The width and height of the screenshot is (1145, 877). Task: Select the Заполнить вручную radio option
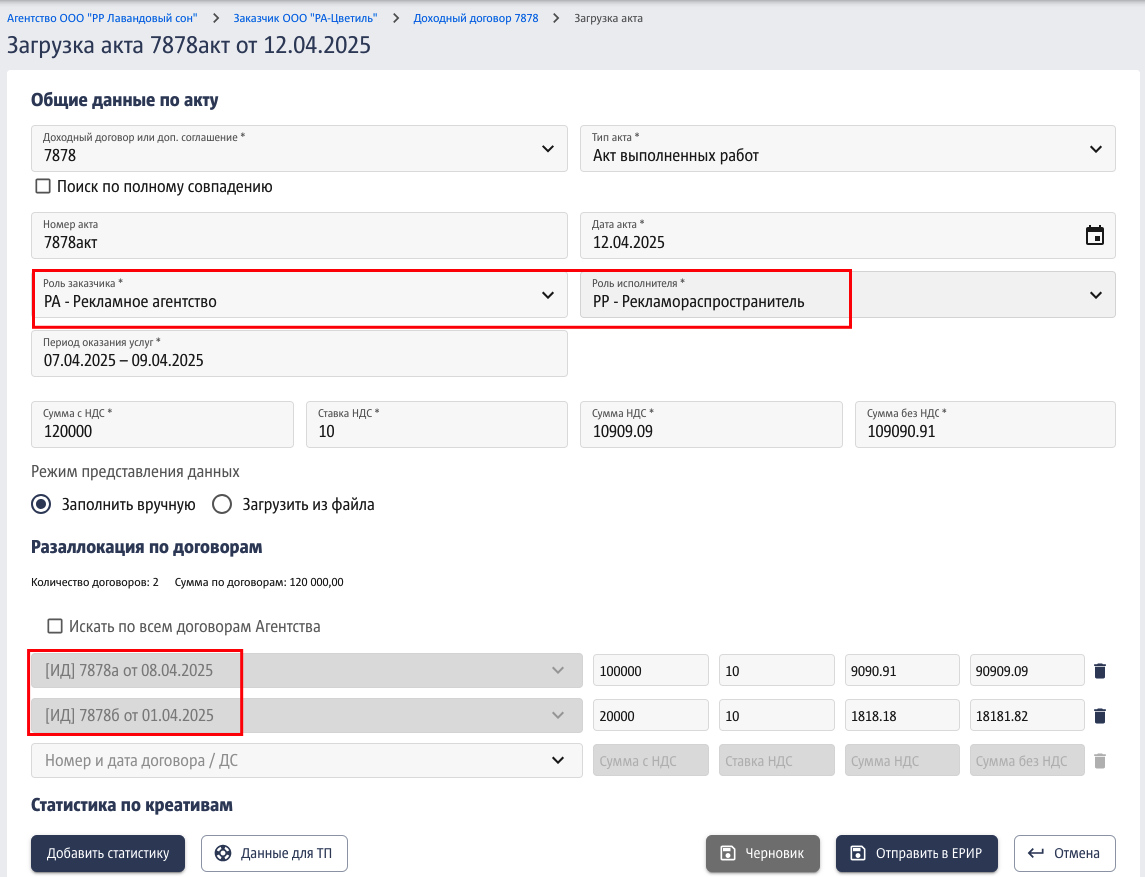(x=41, y=504)
